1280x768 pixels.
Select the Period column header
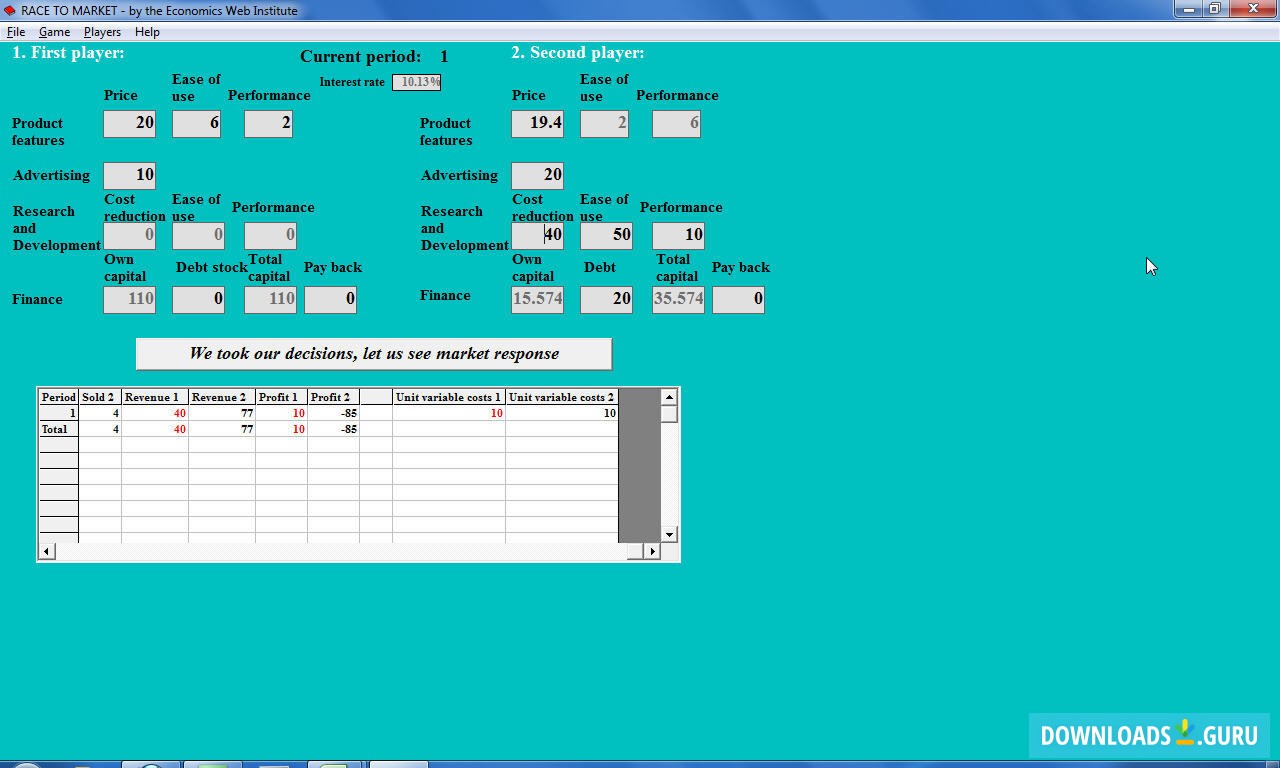click(59, 397)
